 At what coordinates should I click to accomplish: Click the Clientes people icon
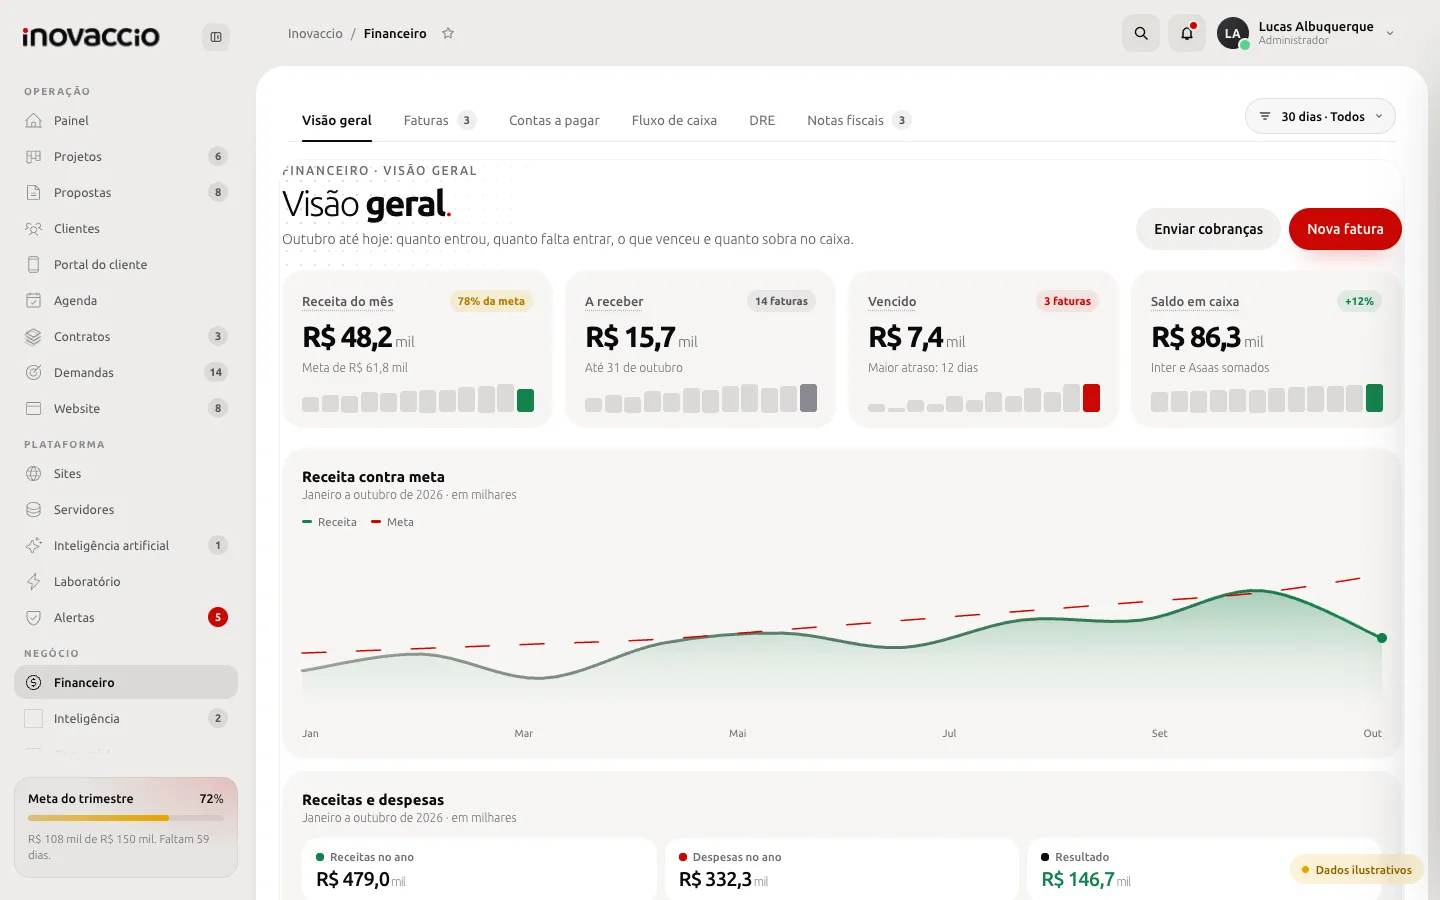tap(34, 228)
